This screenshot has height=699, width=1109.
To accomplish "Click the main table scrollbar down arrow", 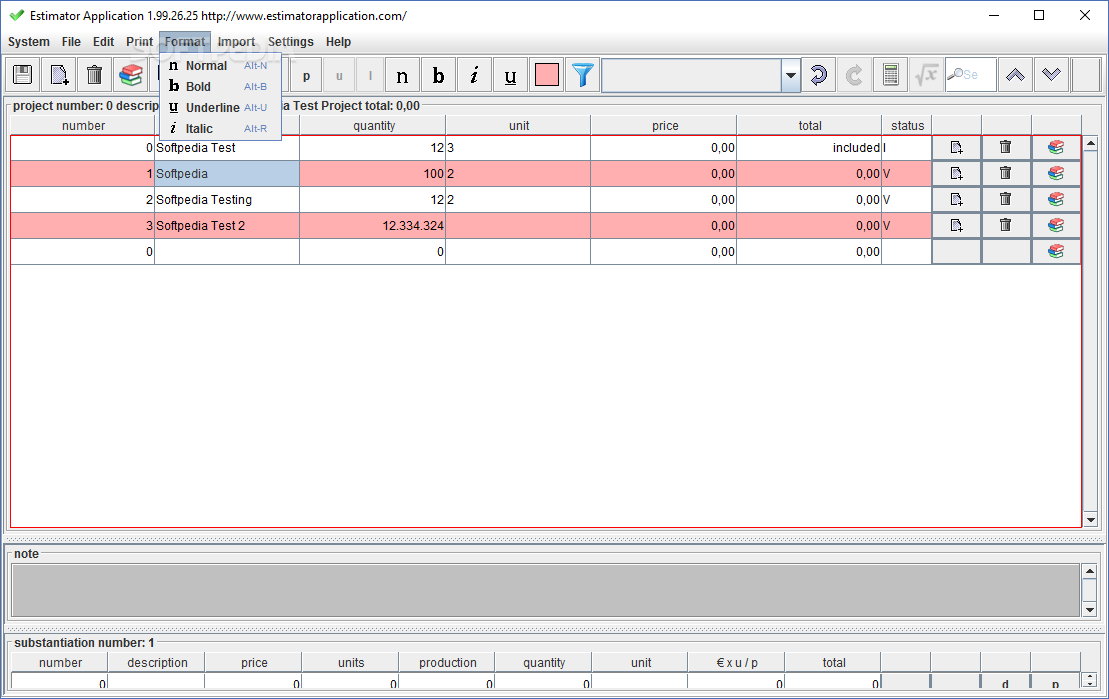I will tap(1091, 520).
